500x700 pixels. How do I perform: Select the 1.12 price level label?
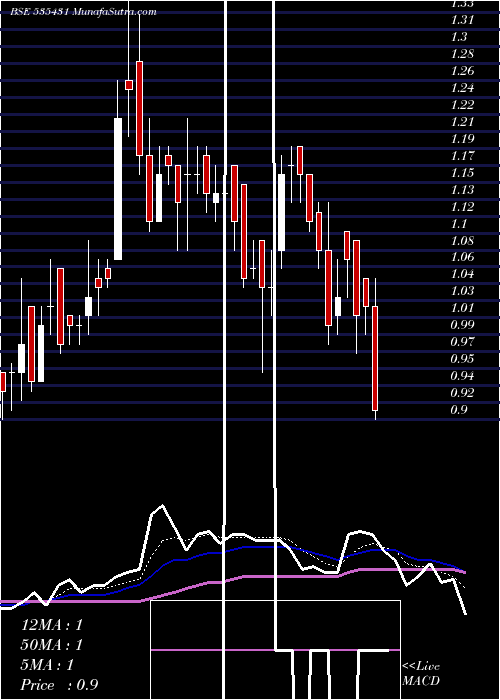pos(462,206)
